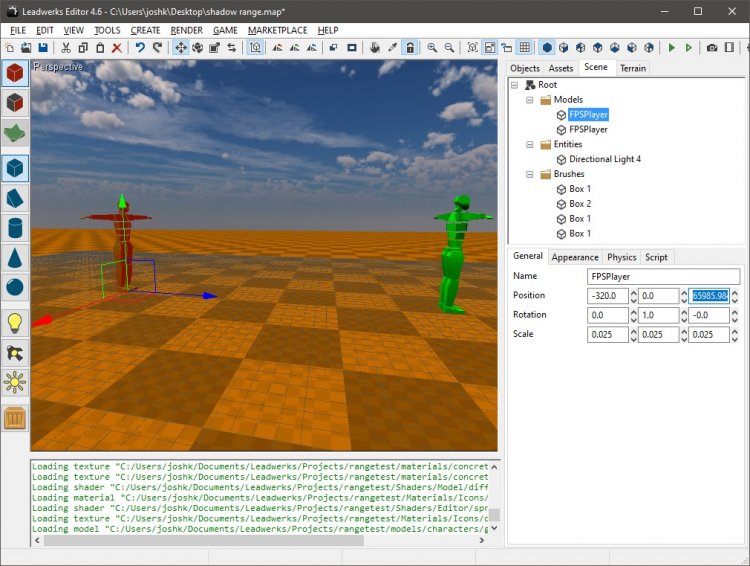Collapse the Entities folder in scene tree
Screen dimensions: 750x566
pyautogui.click(x=530, y=144)
